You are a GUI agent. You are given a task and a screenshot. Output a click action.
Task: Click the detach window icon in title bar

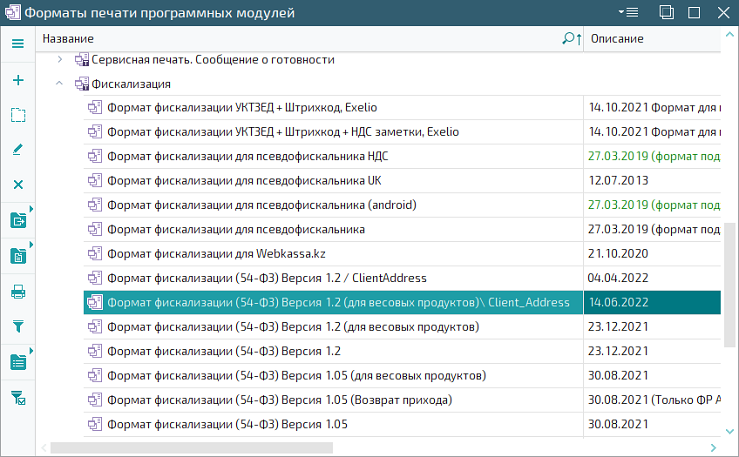point(666,12)
